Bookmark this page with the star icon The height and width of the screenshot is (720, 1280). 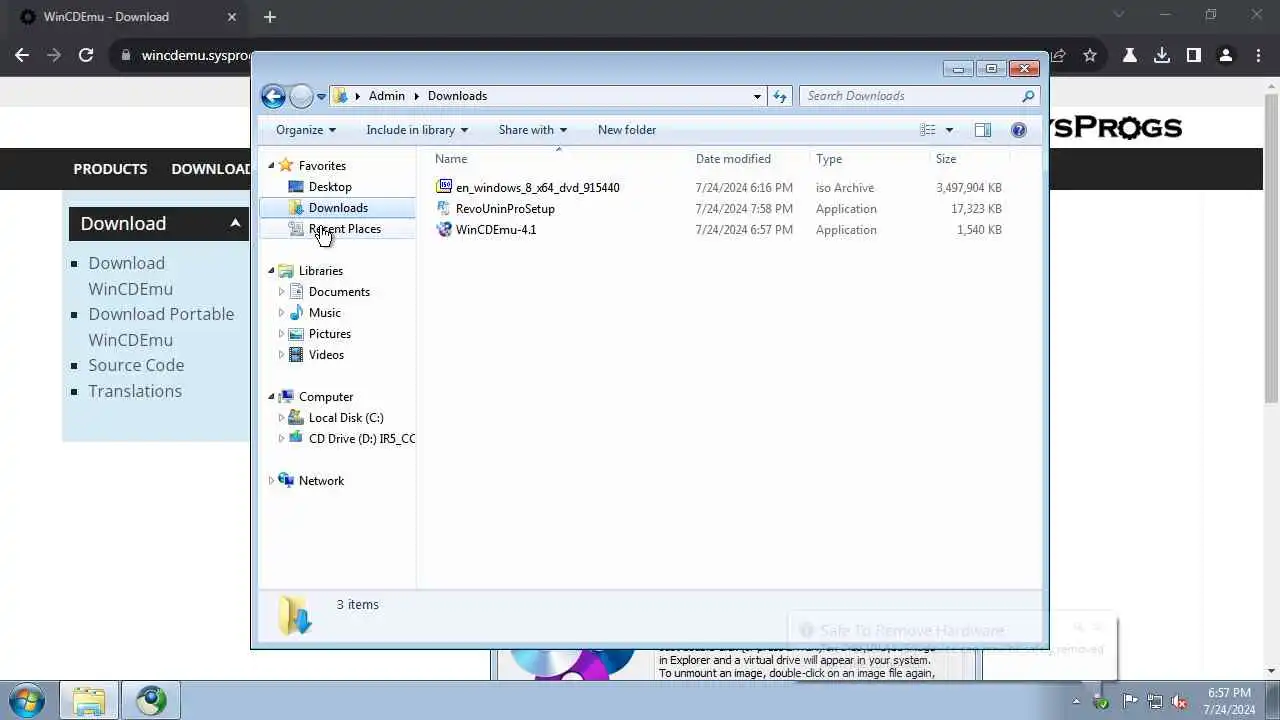[1090, 56]
